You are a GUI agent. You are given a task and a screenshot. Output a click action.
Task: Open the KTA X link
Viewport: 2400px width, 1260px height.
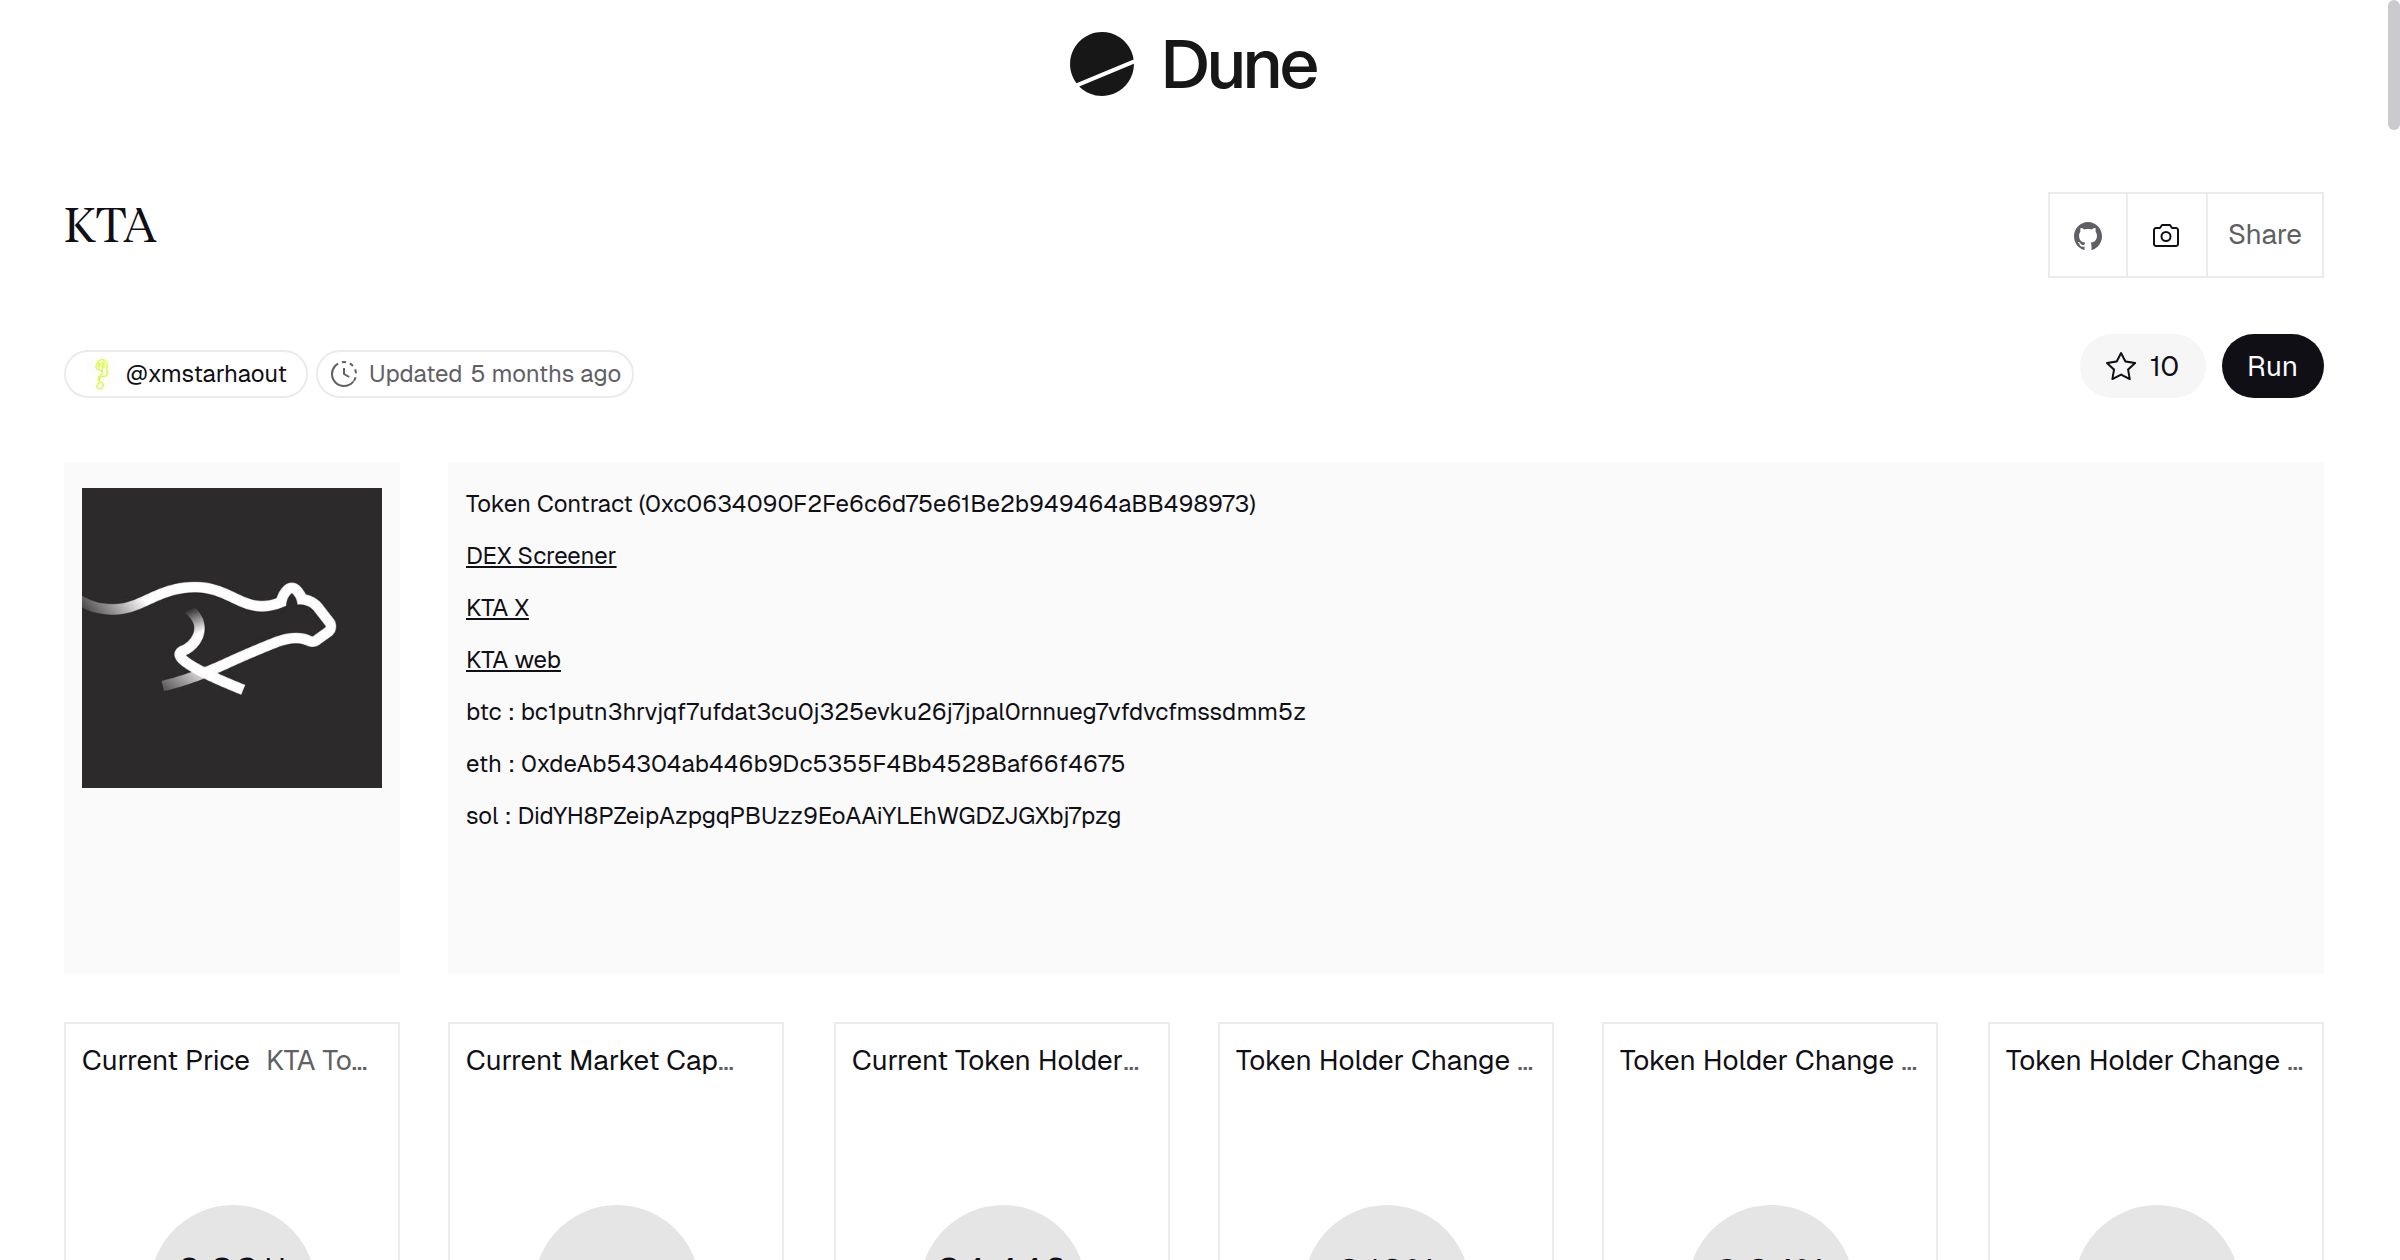(497, 608)
